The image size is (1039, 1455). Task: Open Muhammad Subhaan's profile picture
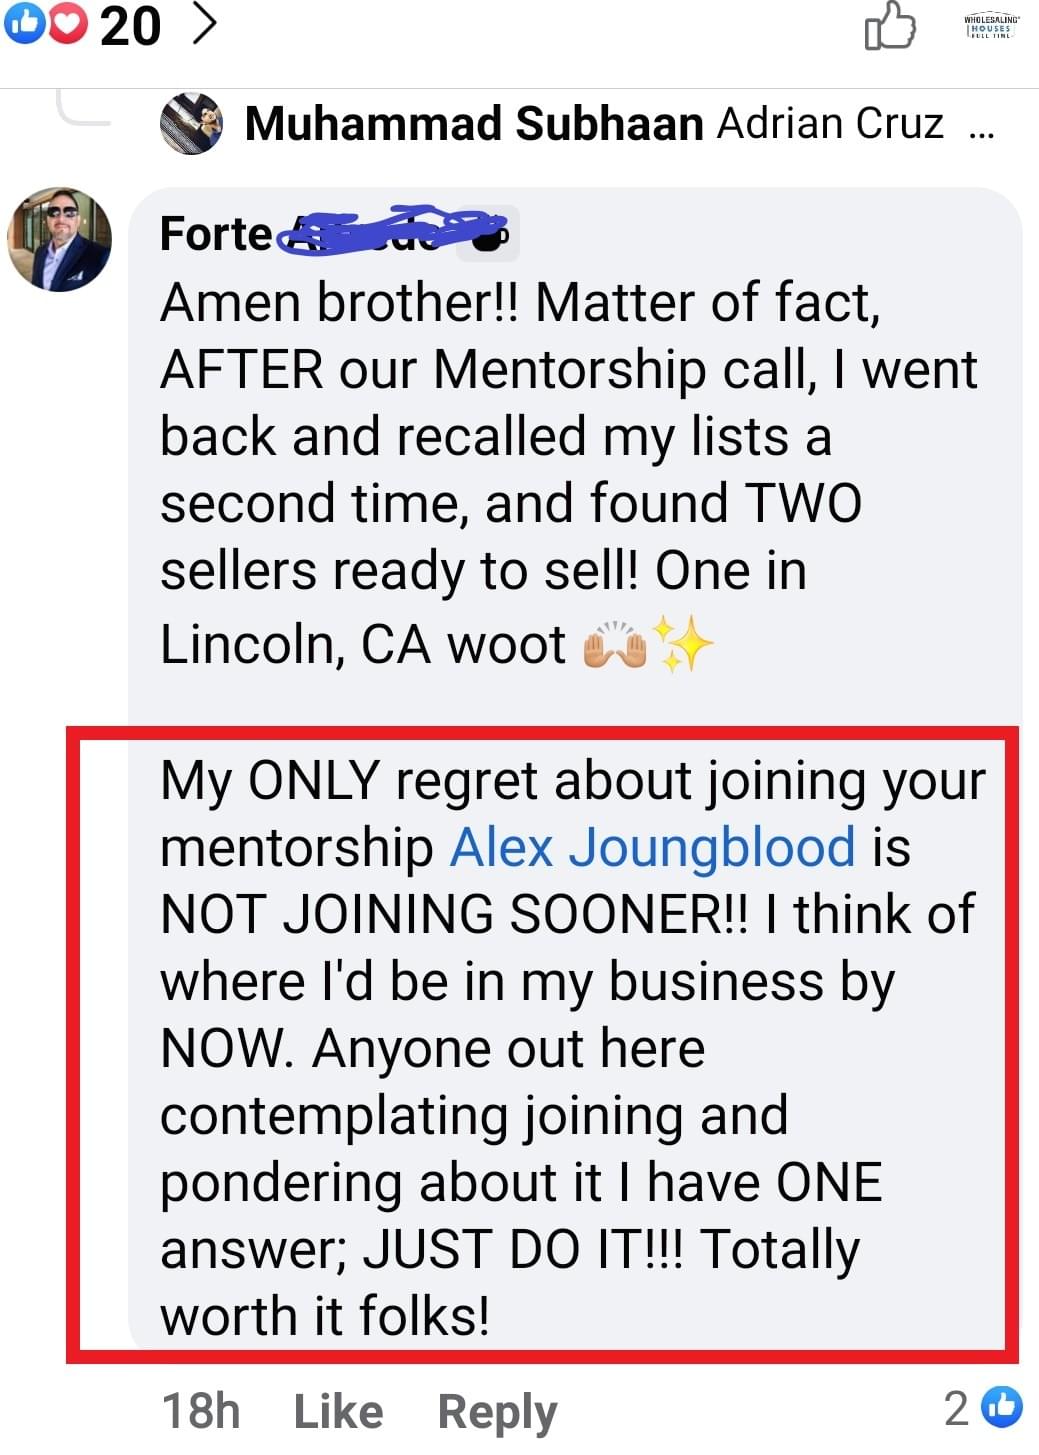point(191,123)
